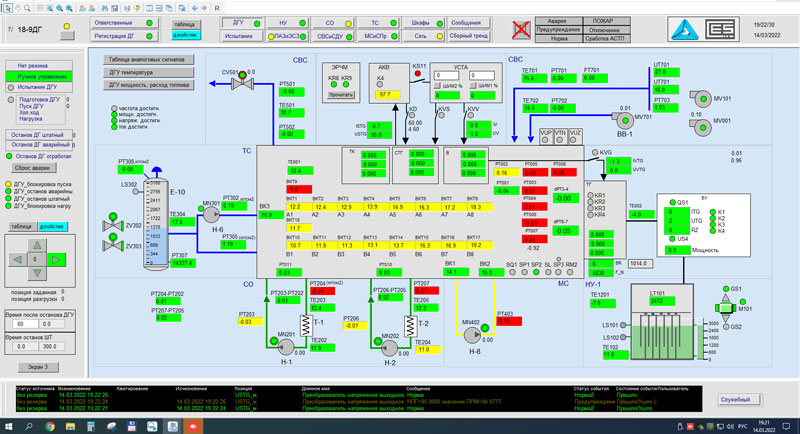This screenshot has height=434, width=800.
Task: Click Останов ДГ аварийный button
Action: pos(39,145)
